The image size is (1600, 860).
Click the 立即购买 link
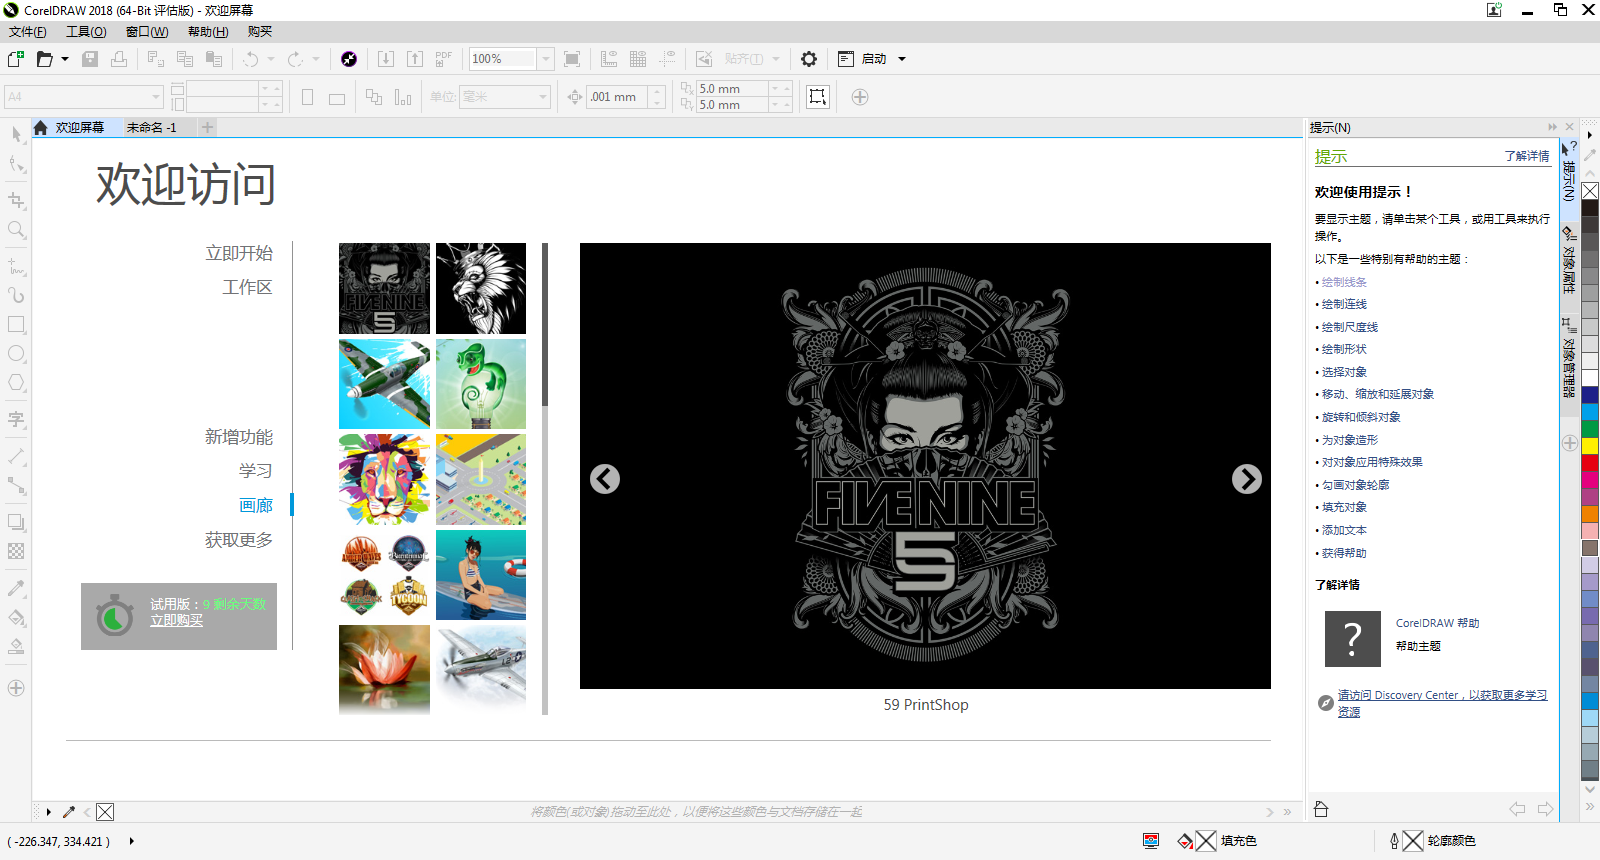click(176, 621)
